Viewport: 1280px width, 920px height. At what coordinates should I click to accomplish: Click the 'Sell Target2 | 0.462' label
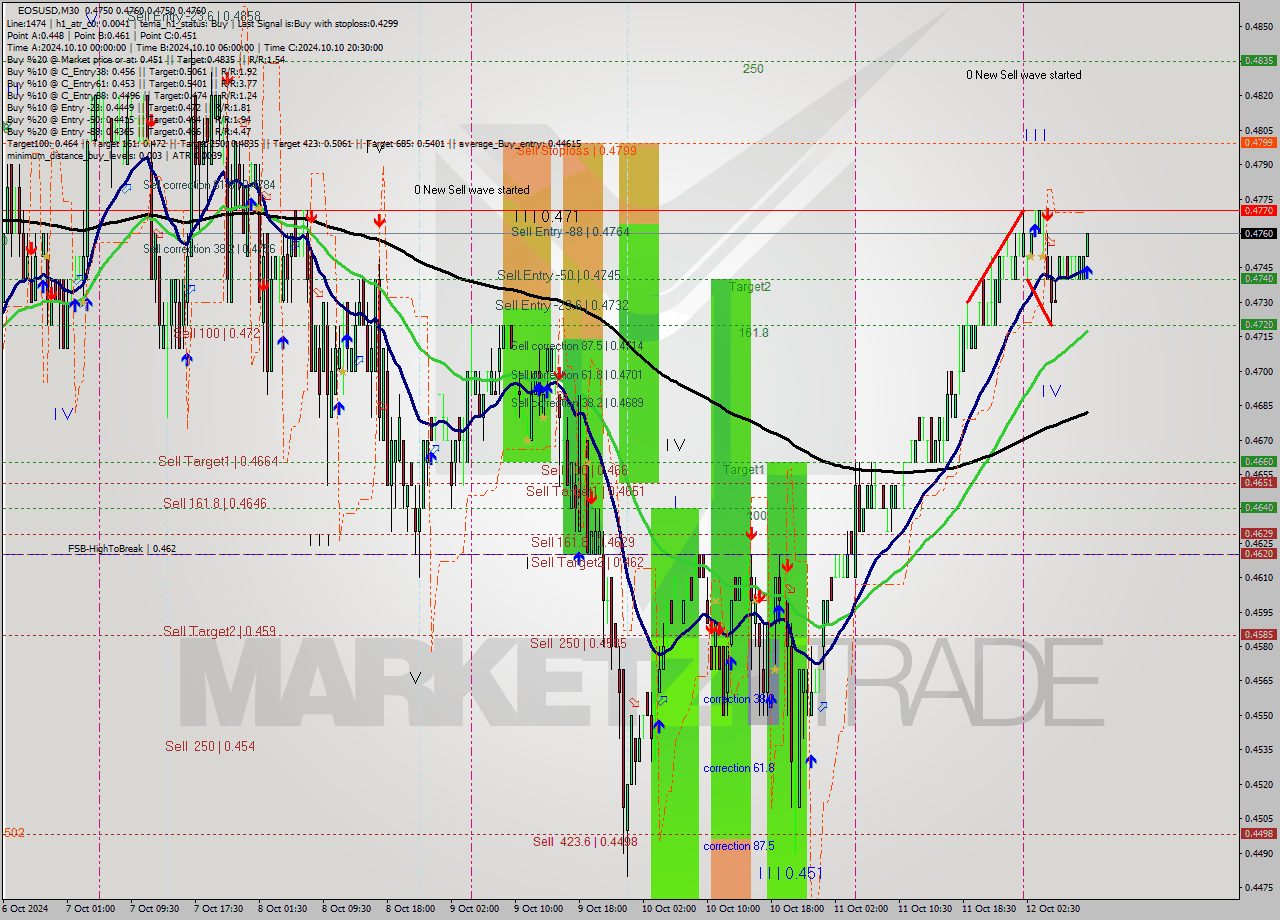point(587,562)
